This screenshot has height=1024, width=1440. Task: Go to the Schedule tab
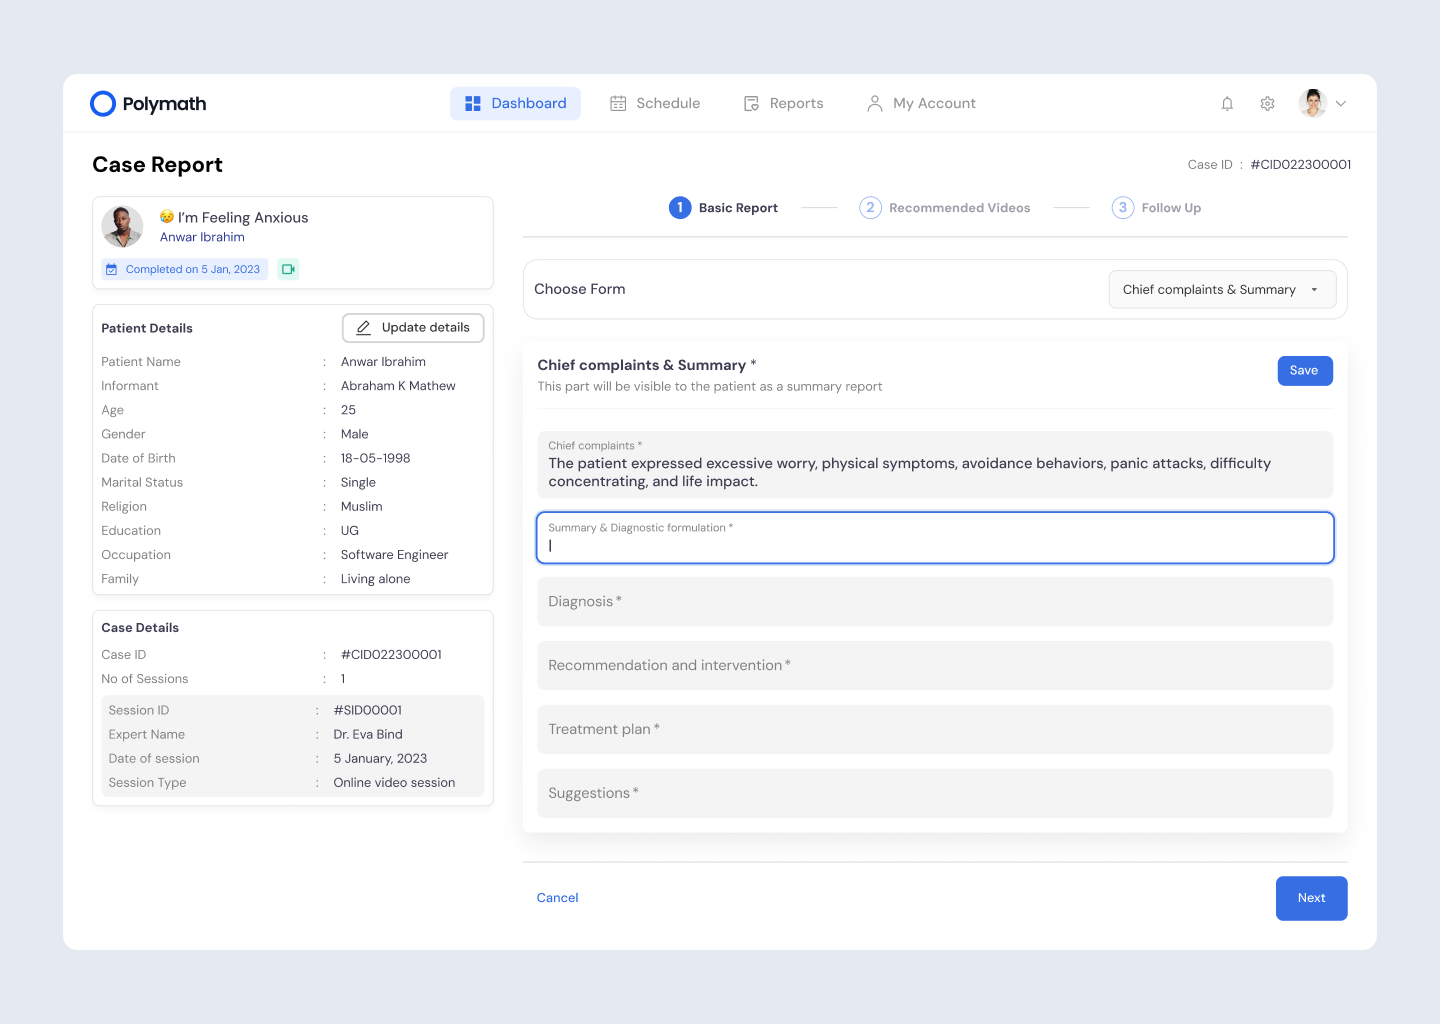pos(655,104)
